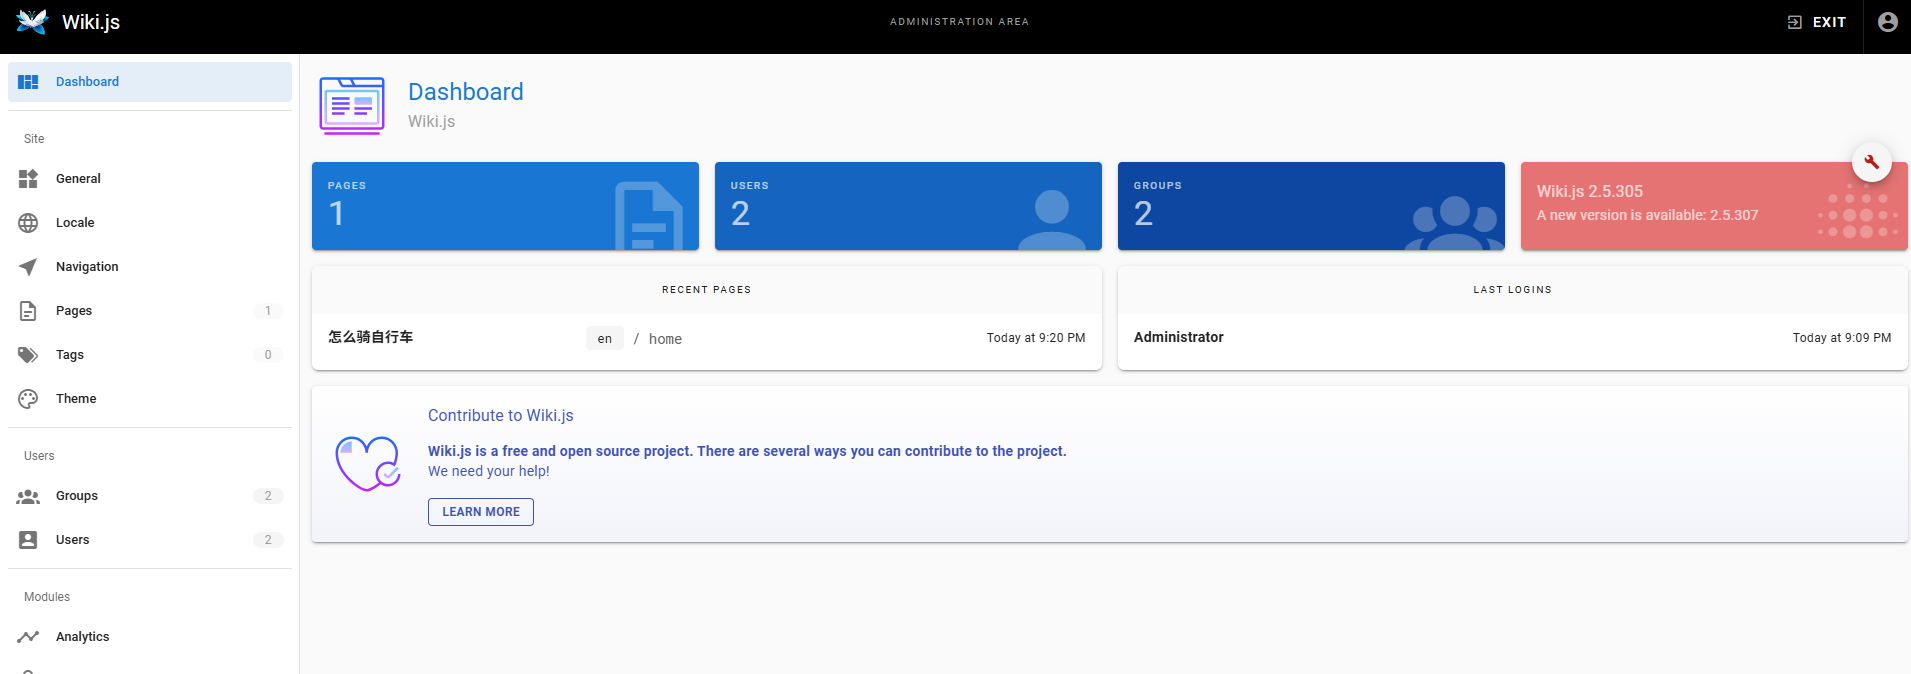Select the Dashboard sidebar item
The width and height of the screenshot is (1911, 674).
(x=150, y=82)
